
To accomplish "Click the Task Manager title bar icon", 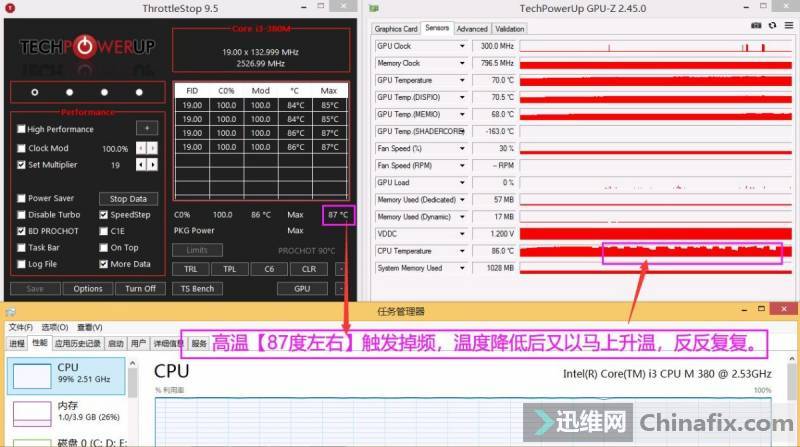I will coord(11,312).
